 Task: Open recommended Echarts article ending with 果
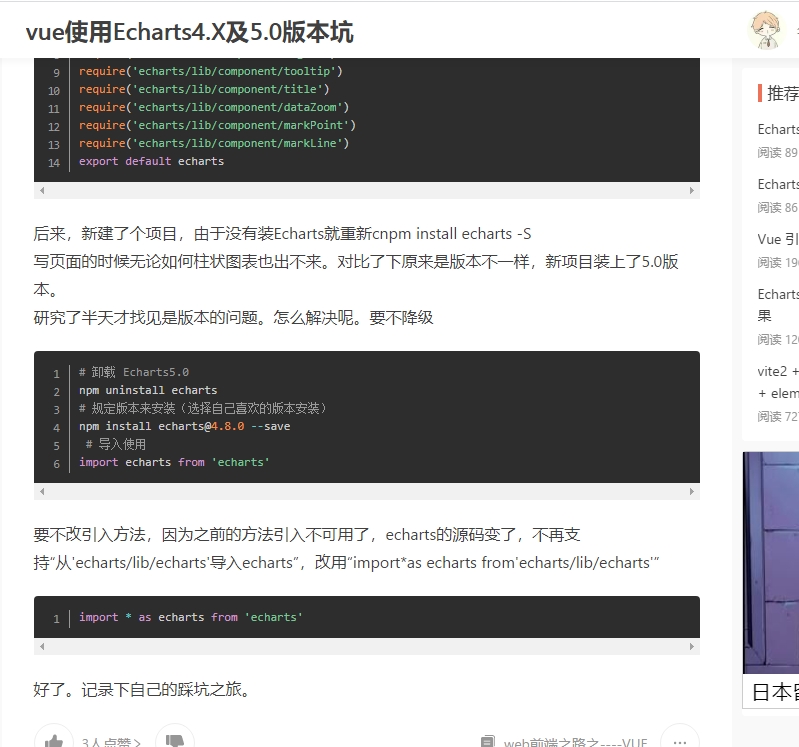pos(778,305)
